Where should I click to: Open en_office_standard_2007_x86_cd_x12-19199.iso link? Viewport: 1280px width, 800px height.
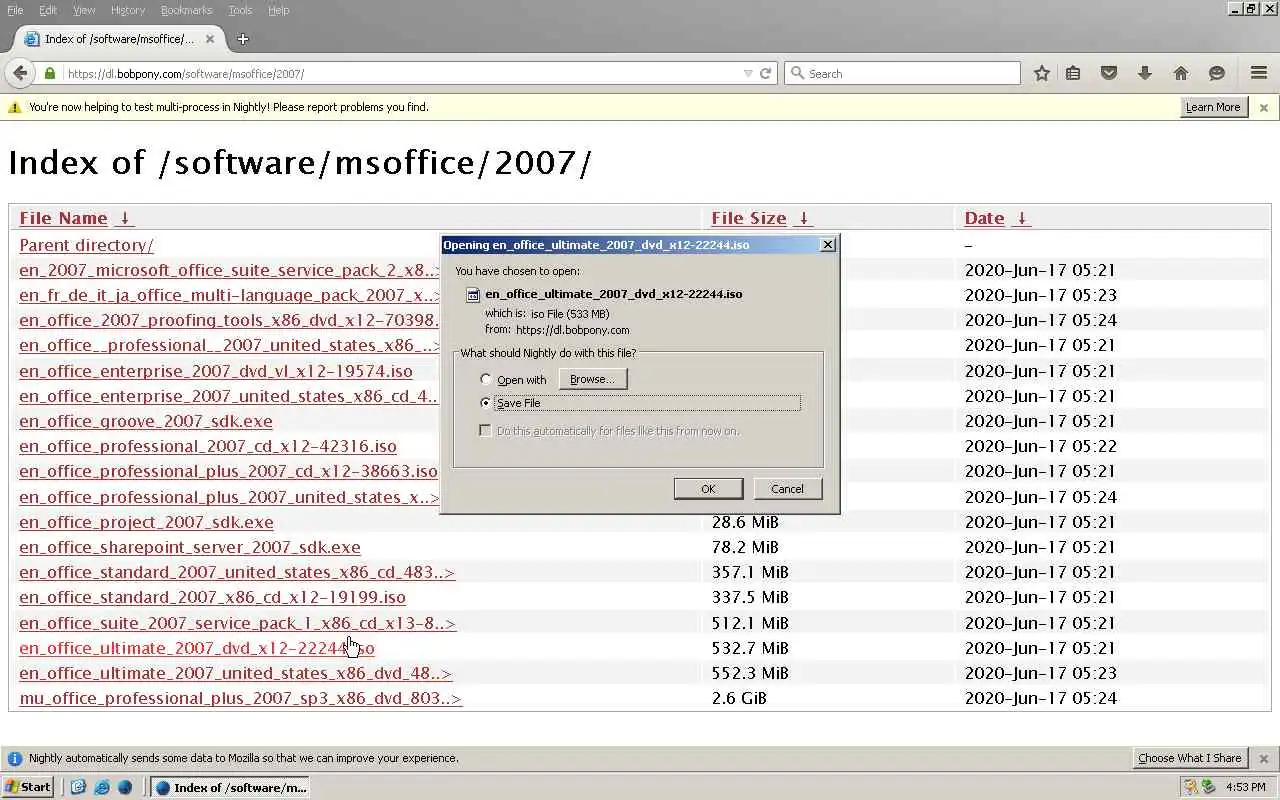click(212, 597)
